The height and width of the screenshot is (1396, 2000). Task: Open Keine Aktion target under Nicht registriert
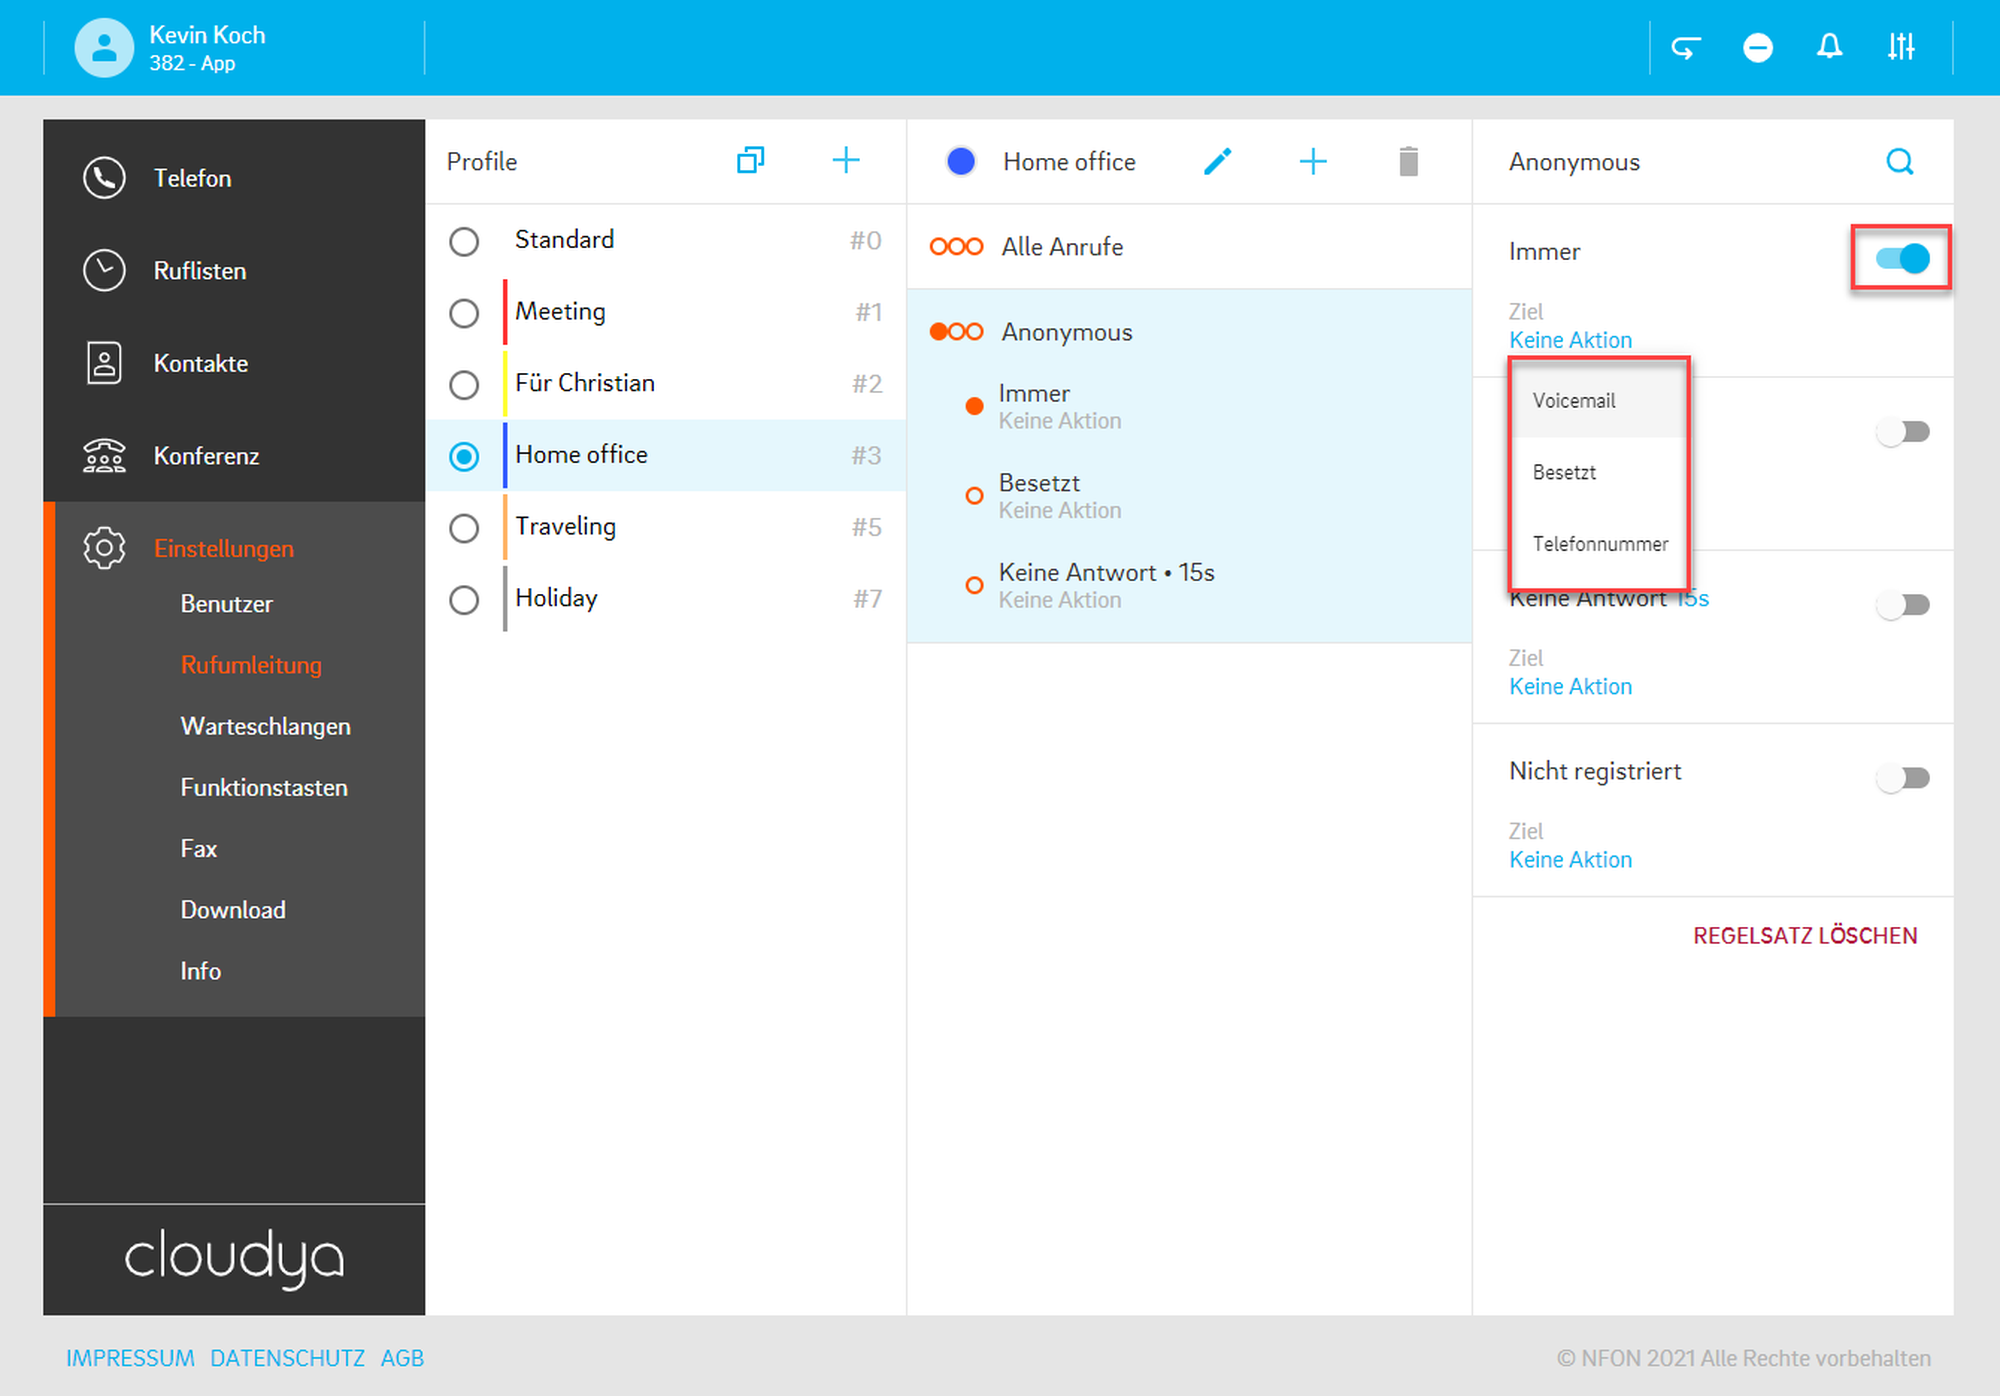click(x=1570, y=860)
